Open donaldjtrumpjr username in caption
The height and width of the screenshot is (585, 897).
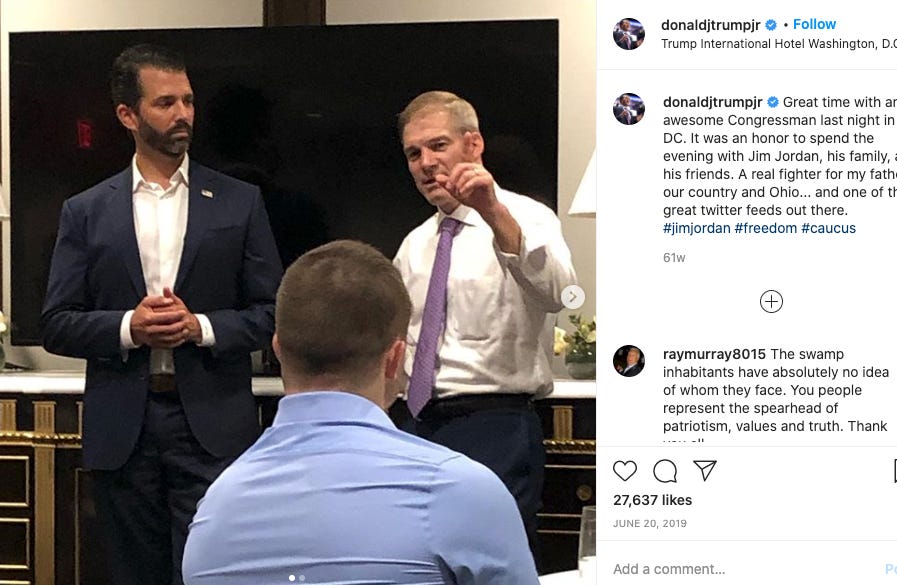pos(712,102)
